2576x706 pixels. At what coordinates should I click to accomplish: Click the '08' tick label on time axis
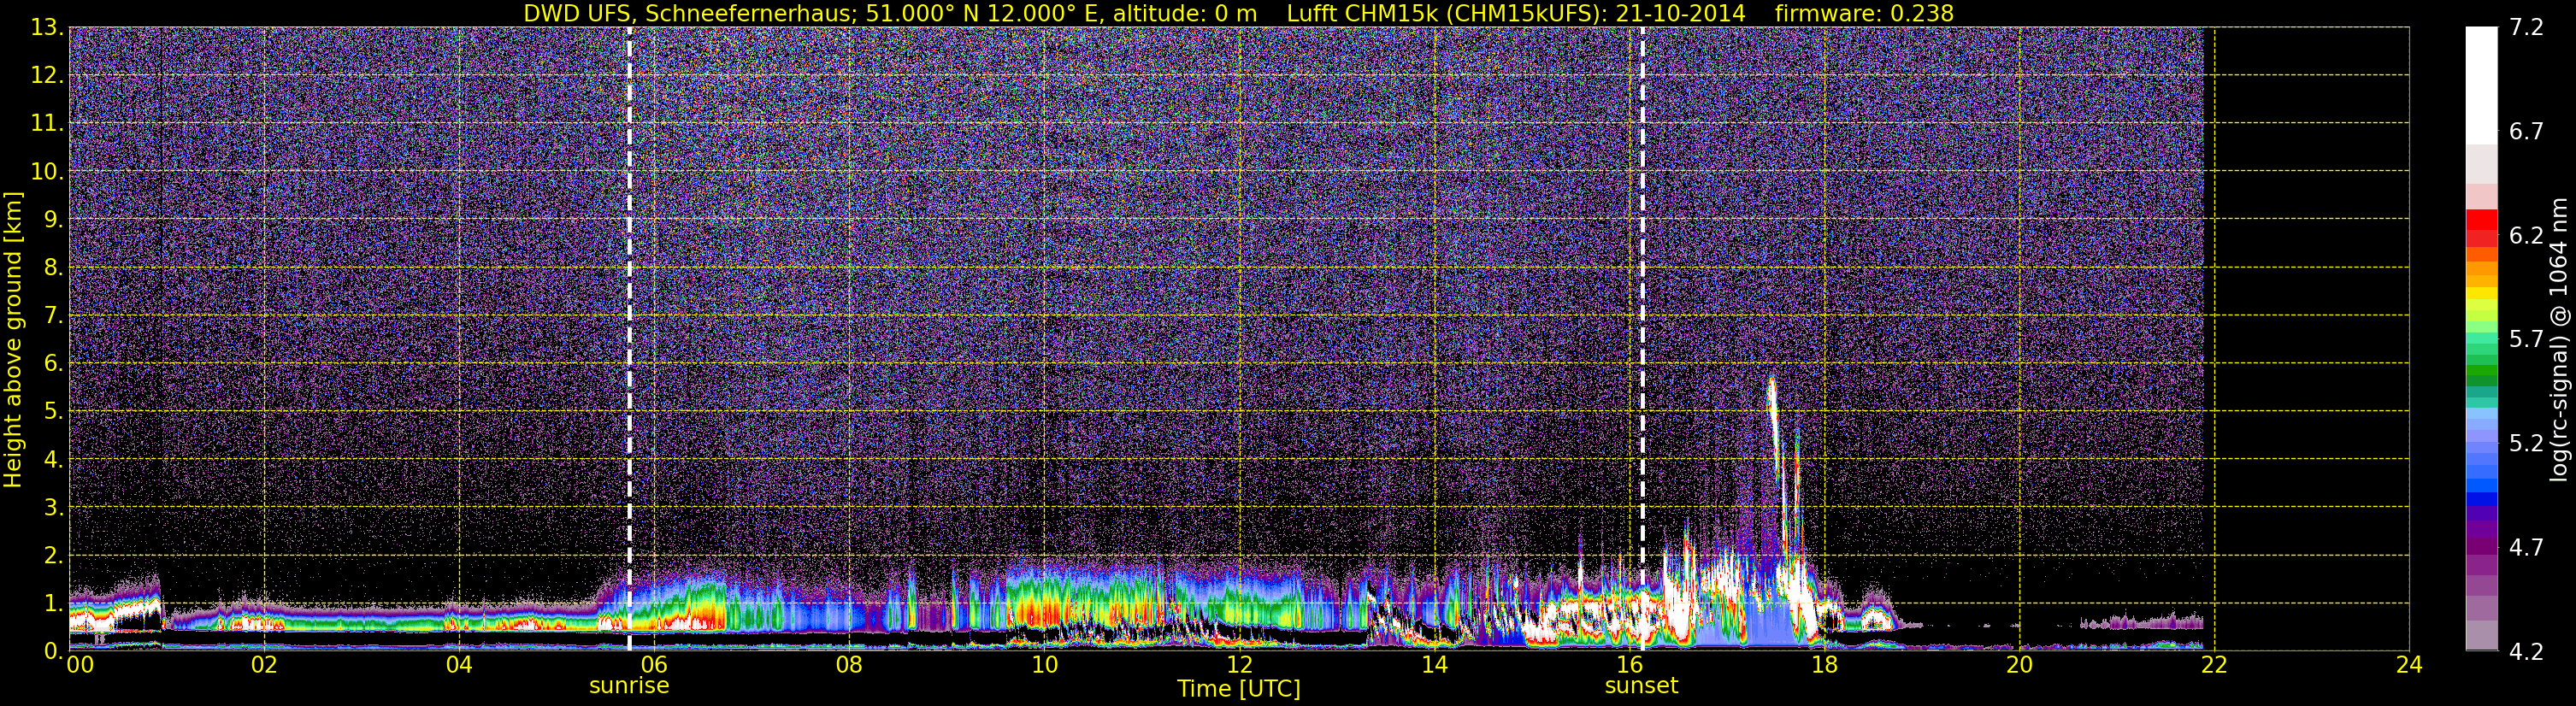coord(849,665)
